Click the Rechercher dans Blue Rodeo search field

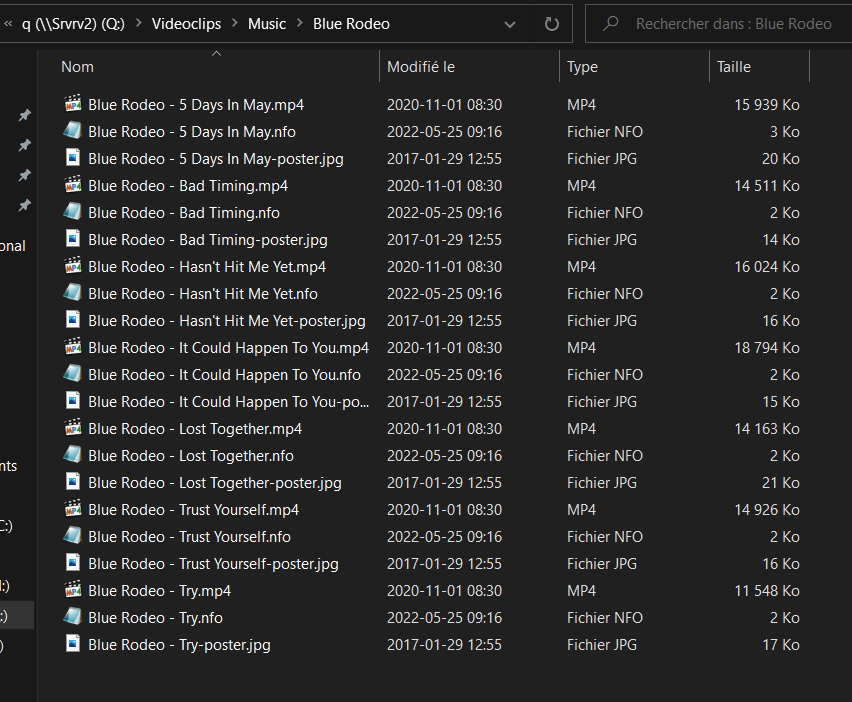click(x=733, y=23)
